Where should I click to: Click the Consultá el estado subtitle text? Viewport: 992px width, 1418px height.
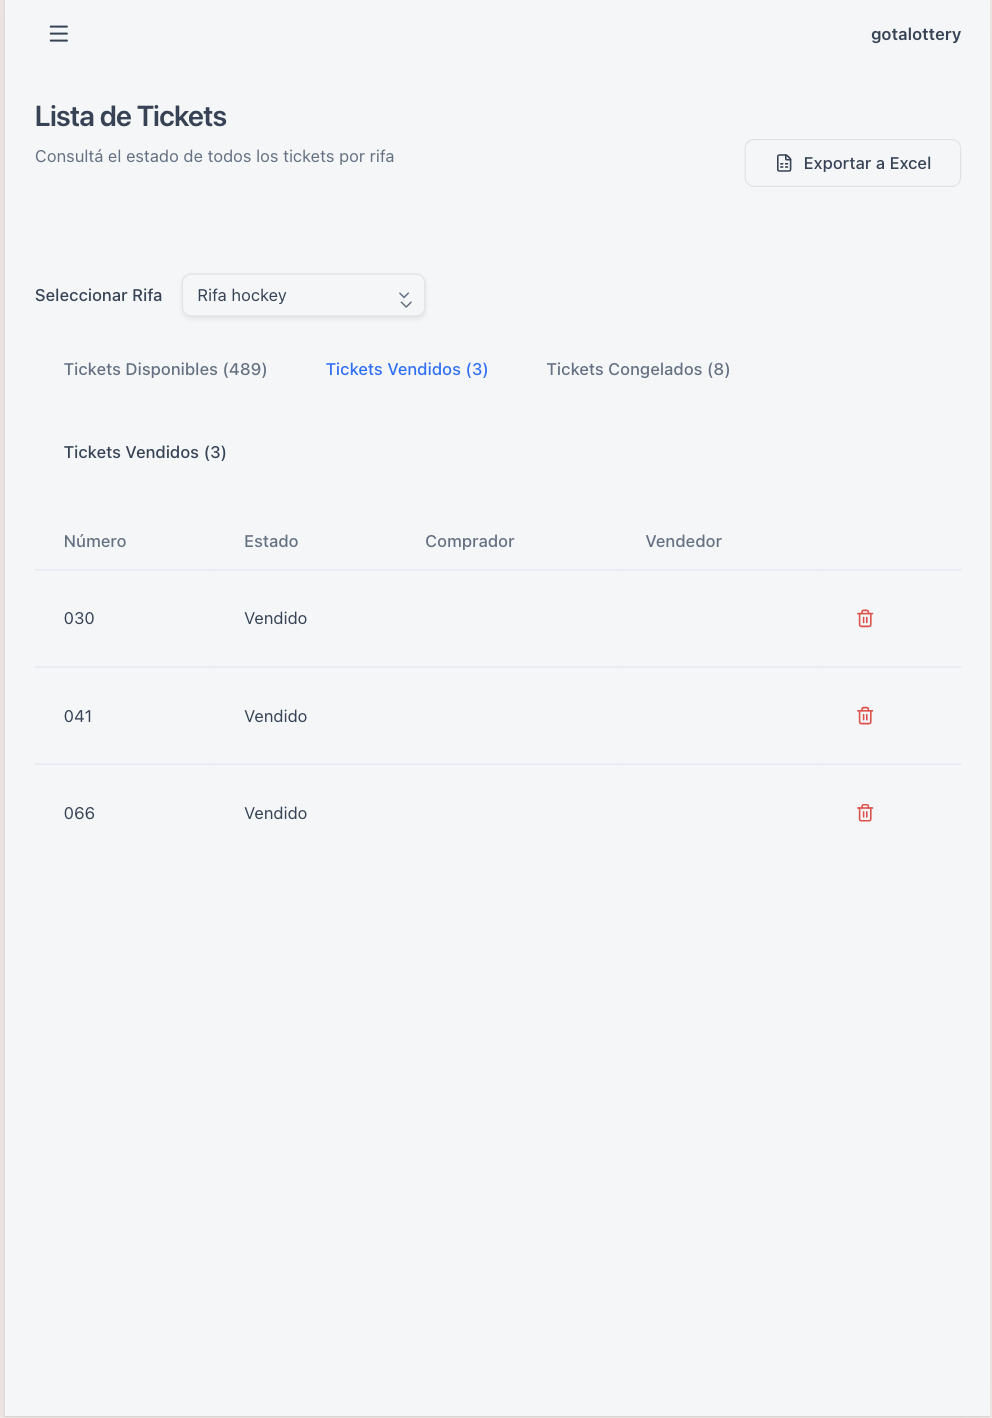[214, 156]
